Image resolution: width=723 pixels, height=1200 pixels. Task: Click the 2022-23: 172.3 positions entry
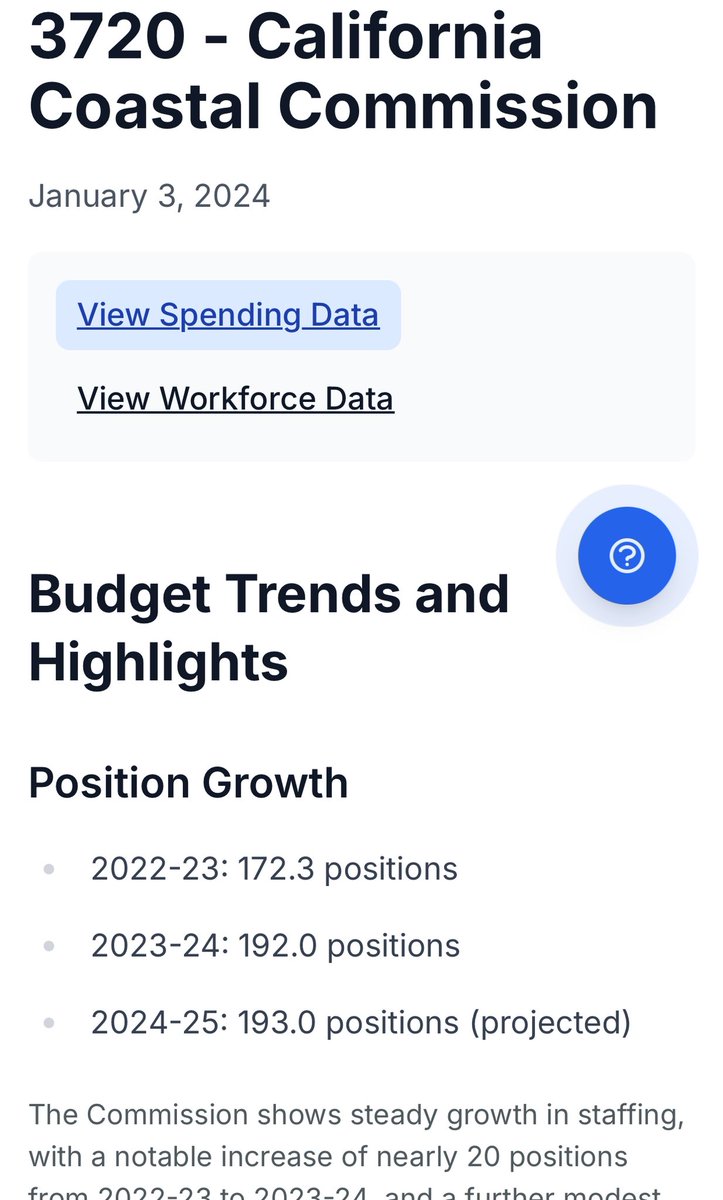pos(274,868)
